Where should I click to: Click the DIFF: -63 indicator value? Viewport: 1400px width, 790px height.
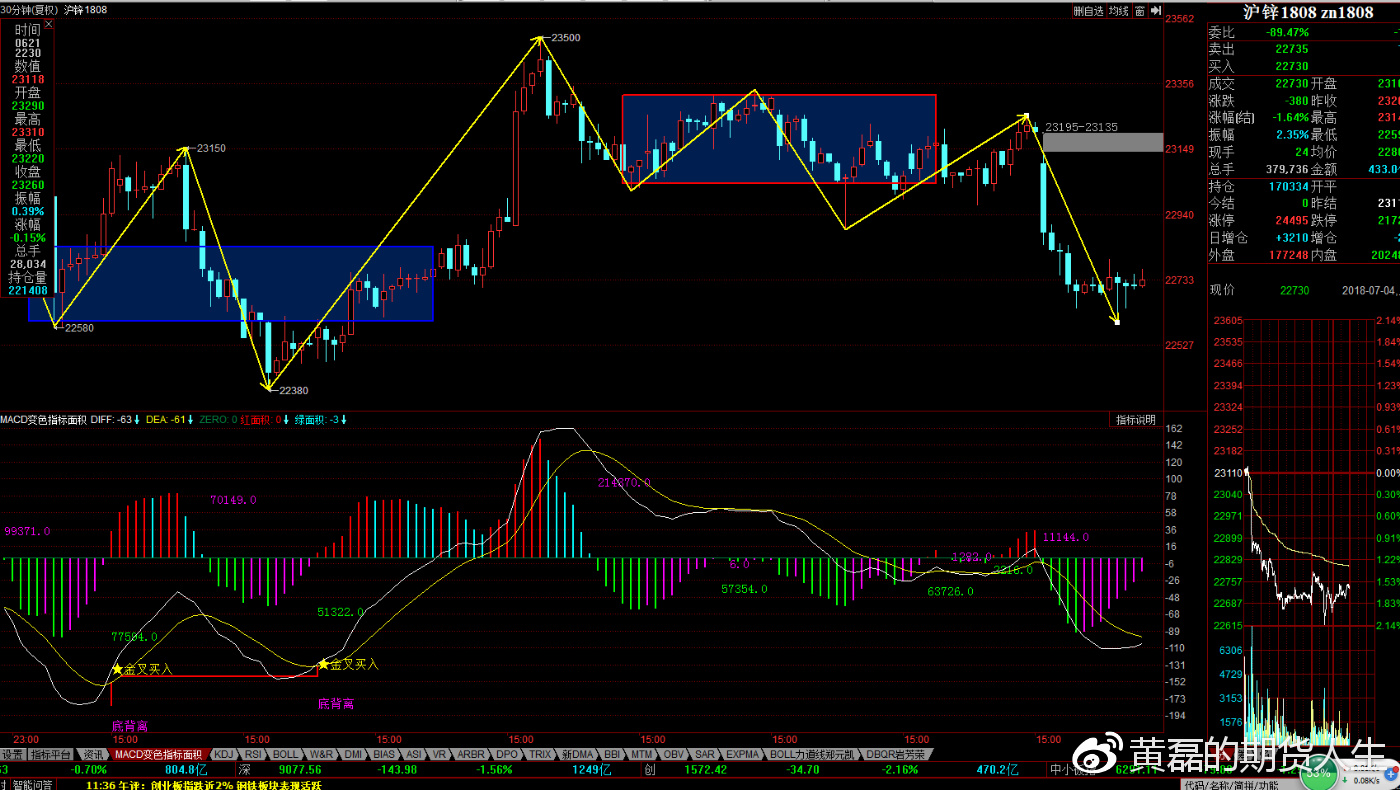pos(116,419)
